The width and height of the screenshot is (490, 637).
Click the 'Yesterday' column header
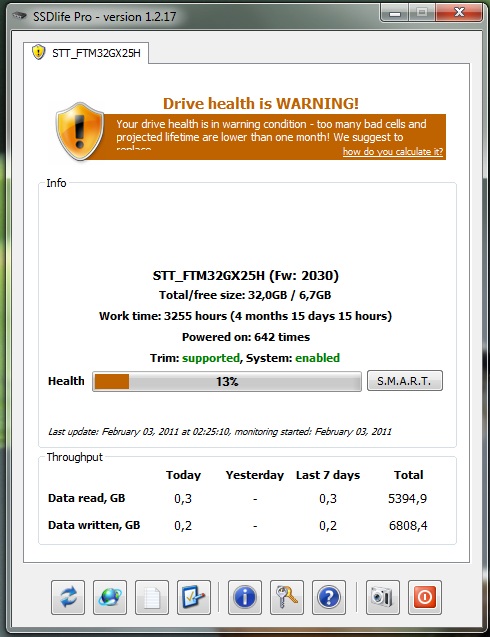(255, 475)
